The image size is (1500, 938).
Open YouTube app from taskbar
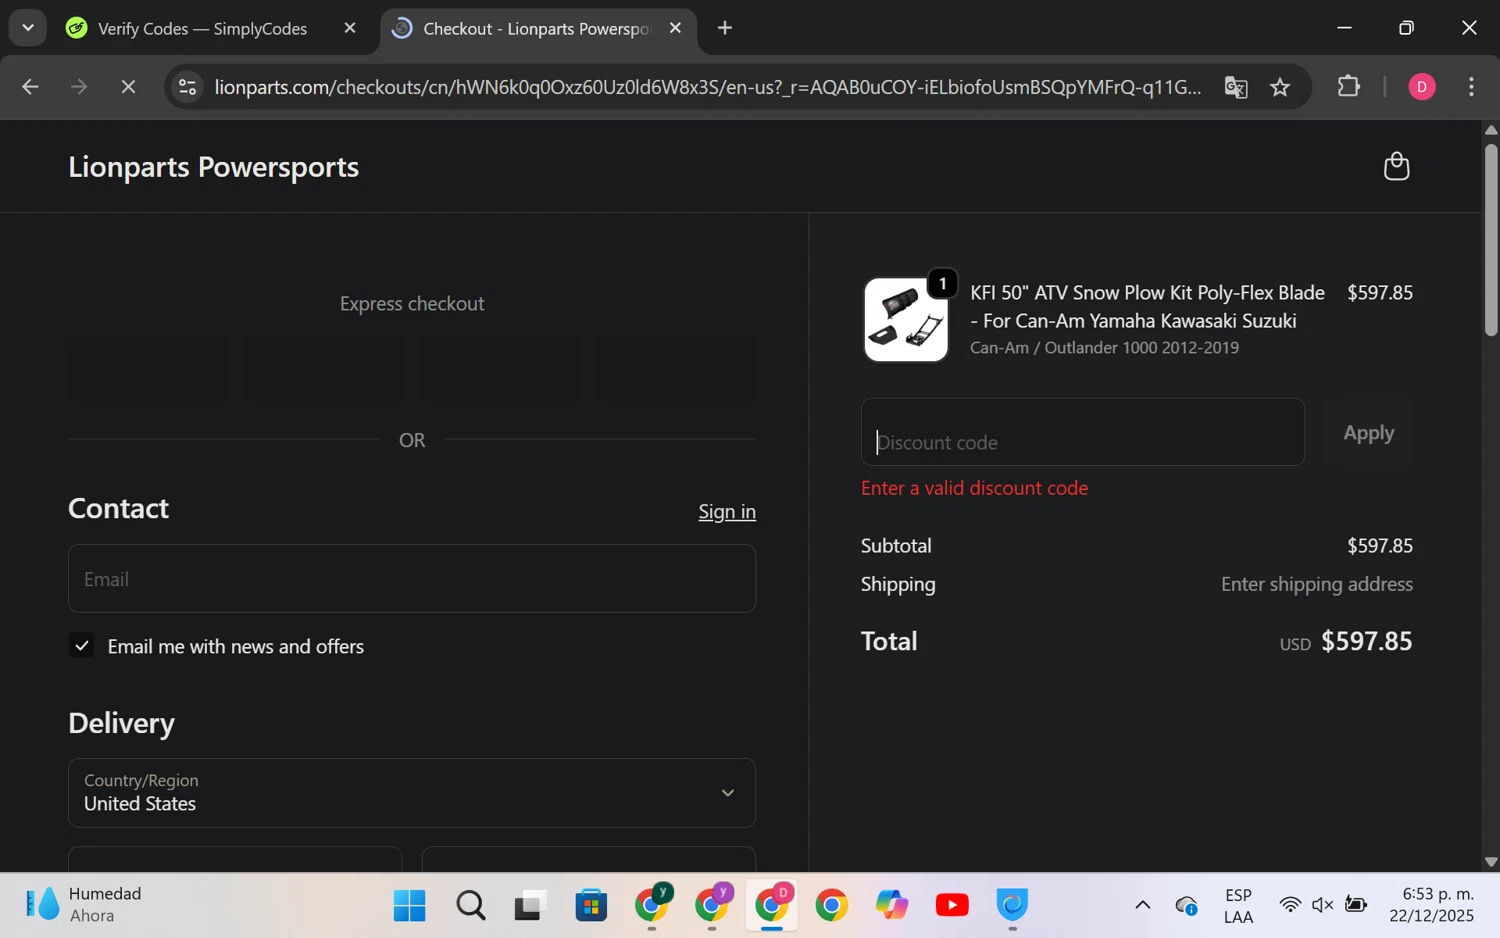coord(952,905)
